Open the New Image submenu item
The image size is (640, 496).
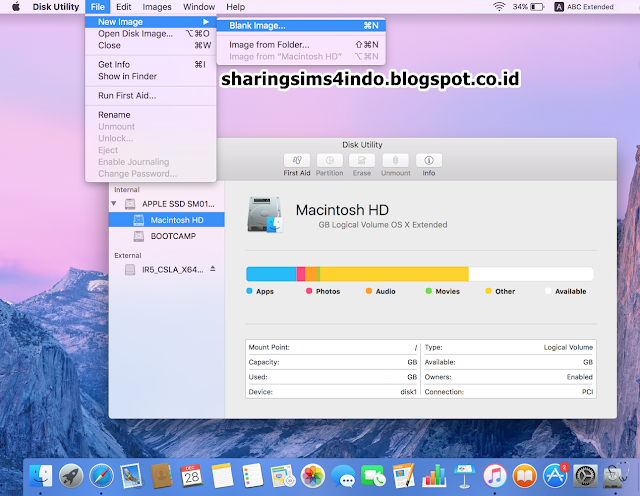point(151,22)
